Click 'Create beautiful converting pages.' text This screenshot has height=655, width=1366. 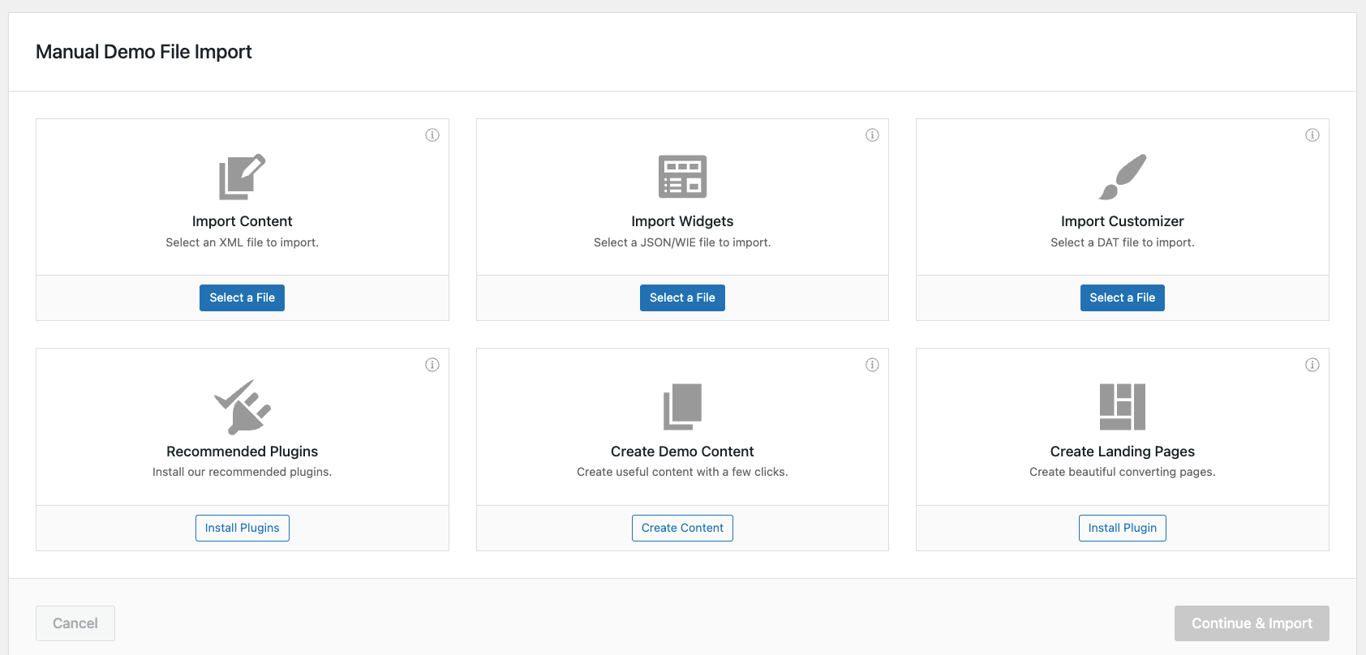click(x=1122, y=472)
